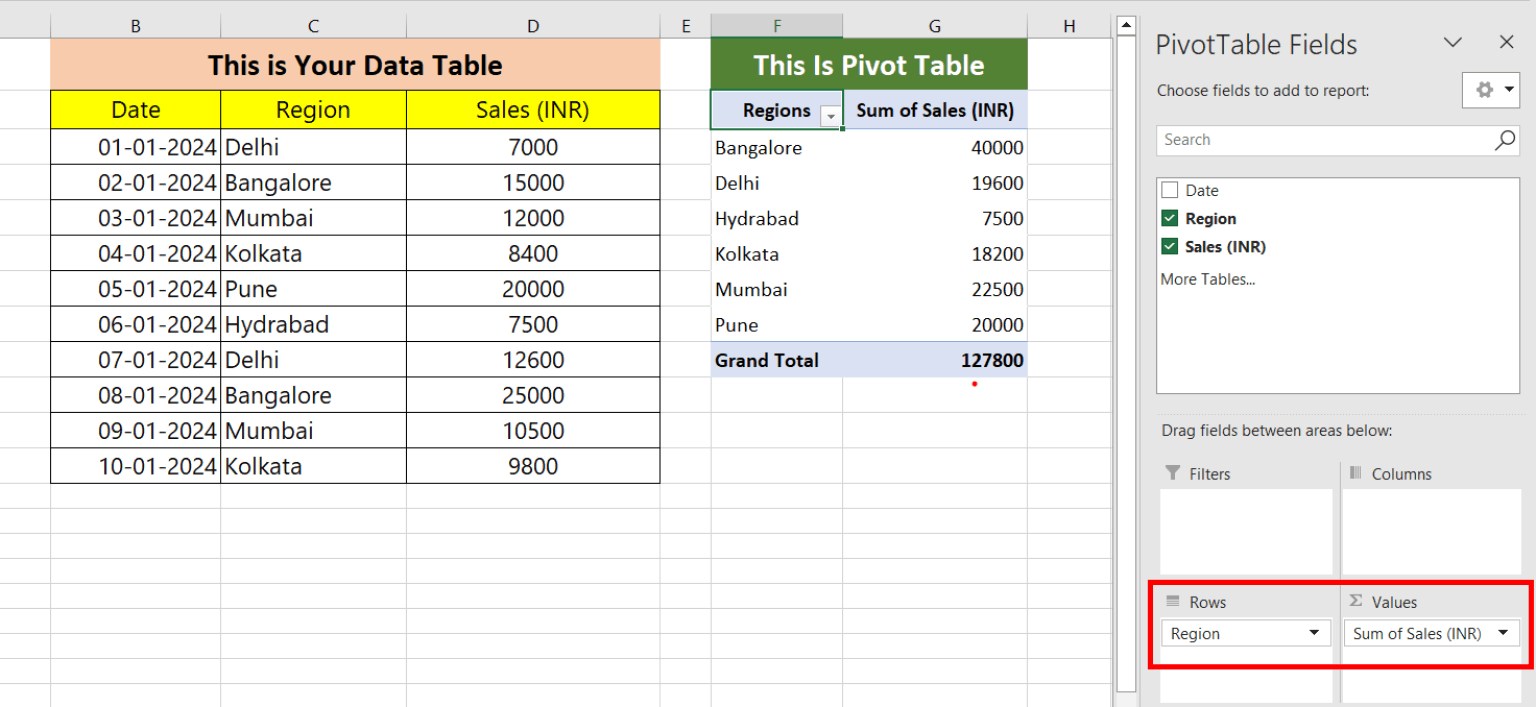Uncheck the Sales (INR) field checkbox
This screenshot has width=1536, height=707.
tap(1170, 246)
